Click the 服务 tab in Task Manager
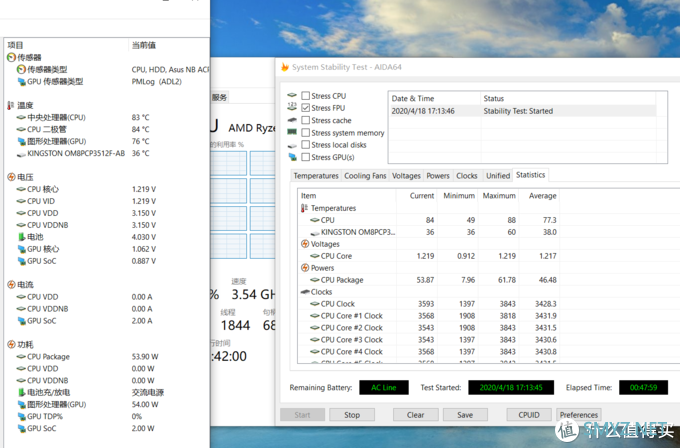Viewport: 680px width, 448px height. point(219,97)
